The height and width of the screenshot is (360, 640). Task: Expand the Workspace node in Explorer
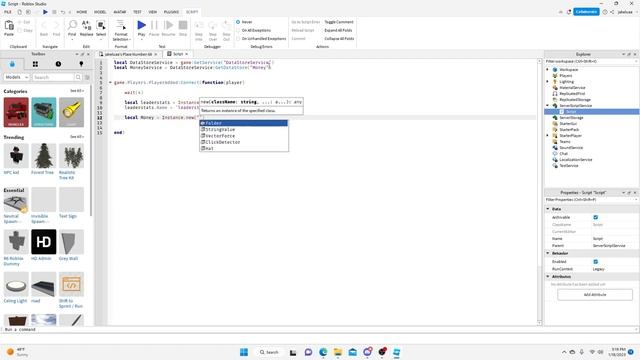(x=548, y=70)
